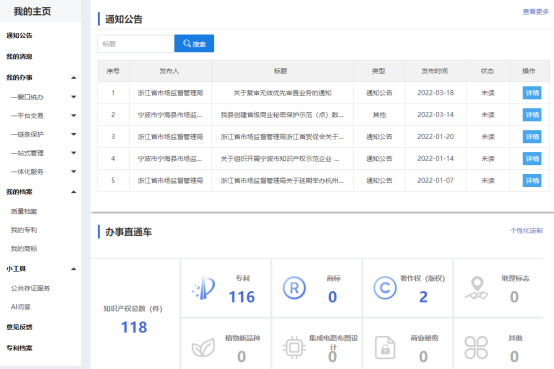Open 意见反馈 in the sidebar
The image size is (554, 369).
pos(19,327)
